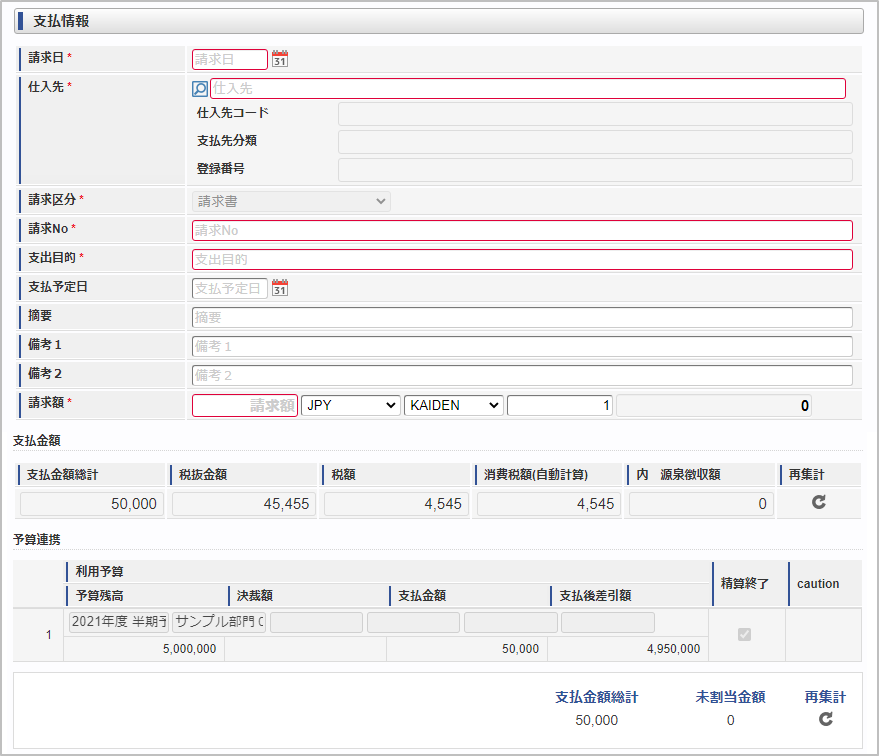The height and width of the screenshot is (756, 879).
Task: Expand the 請求区分 dropdown
Action: tap(291, 201)
